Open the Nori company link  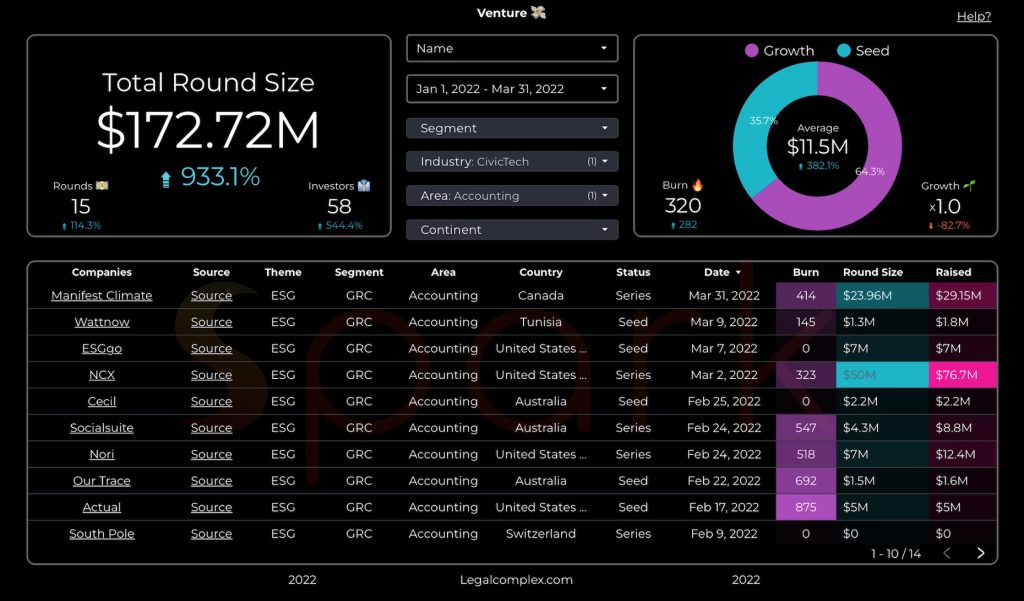102,454
